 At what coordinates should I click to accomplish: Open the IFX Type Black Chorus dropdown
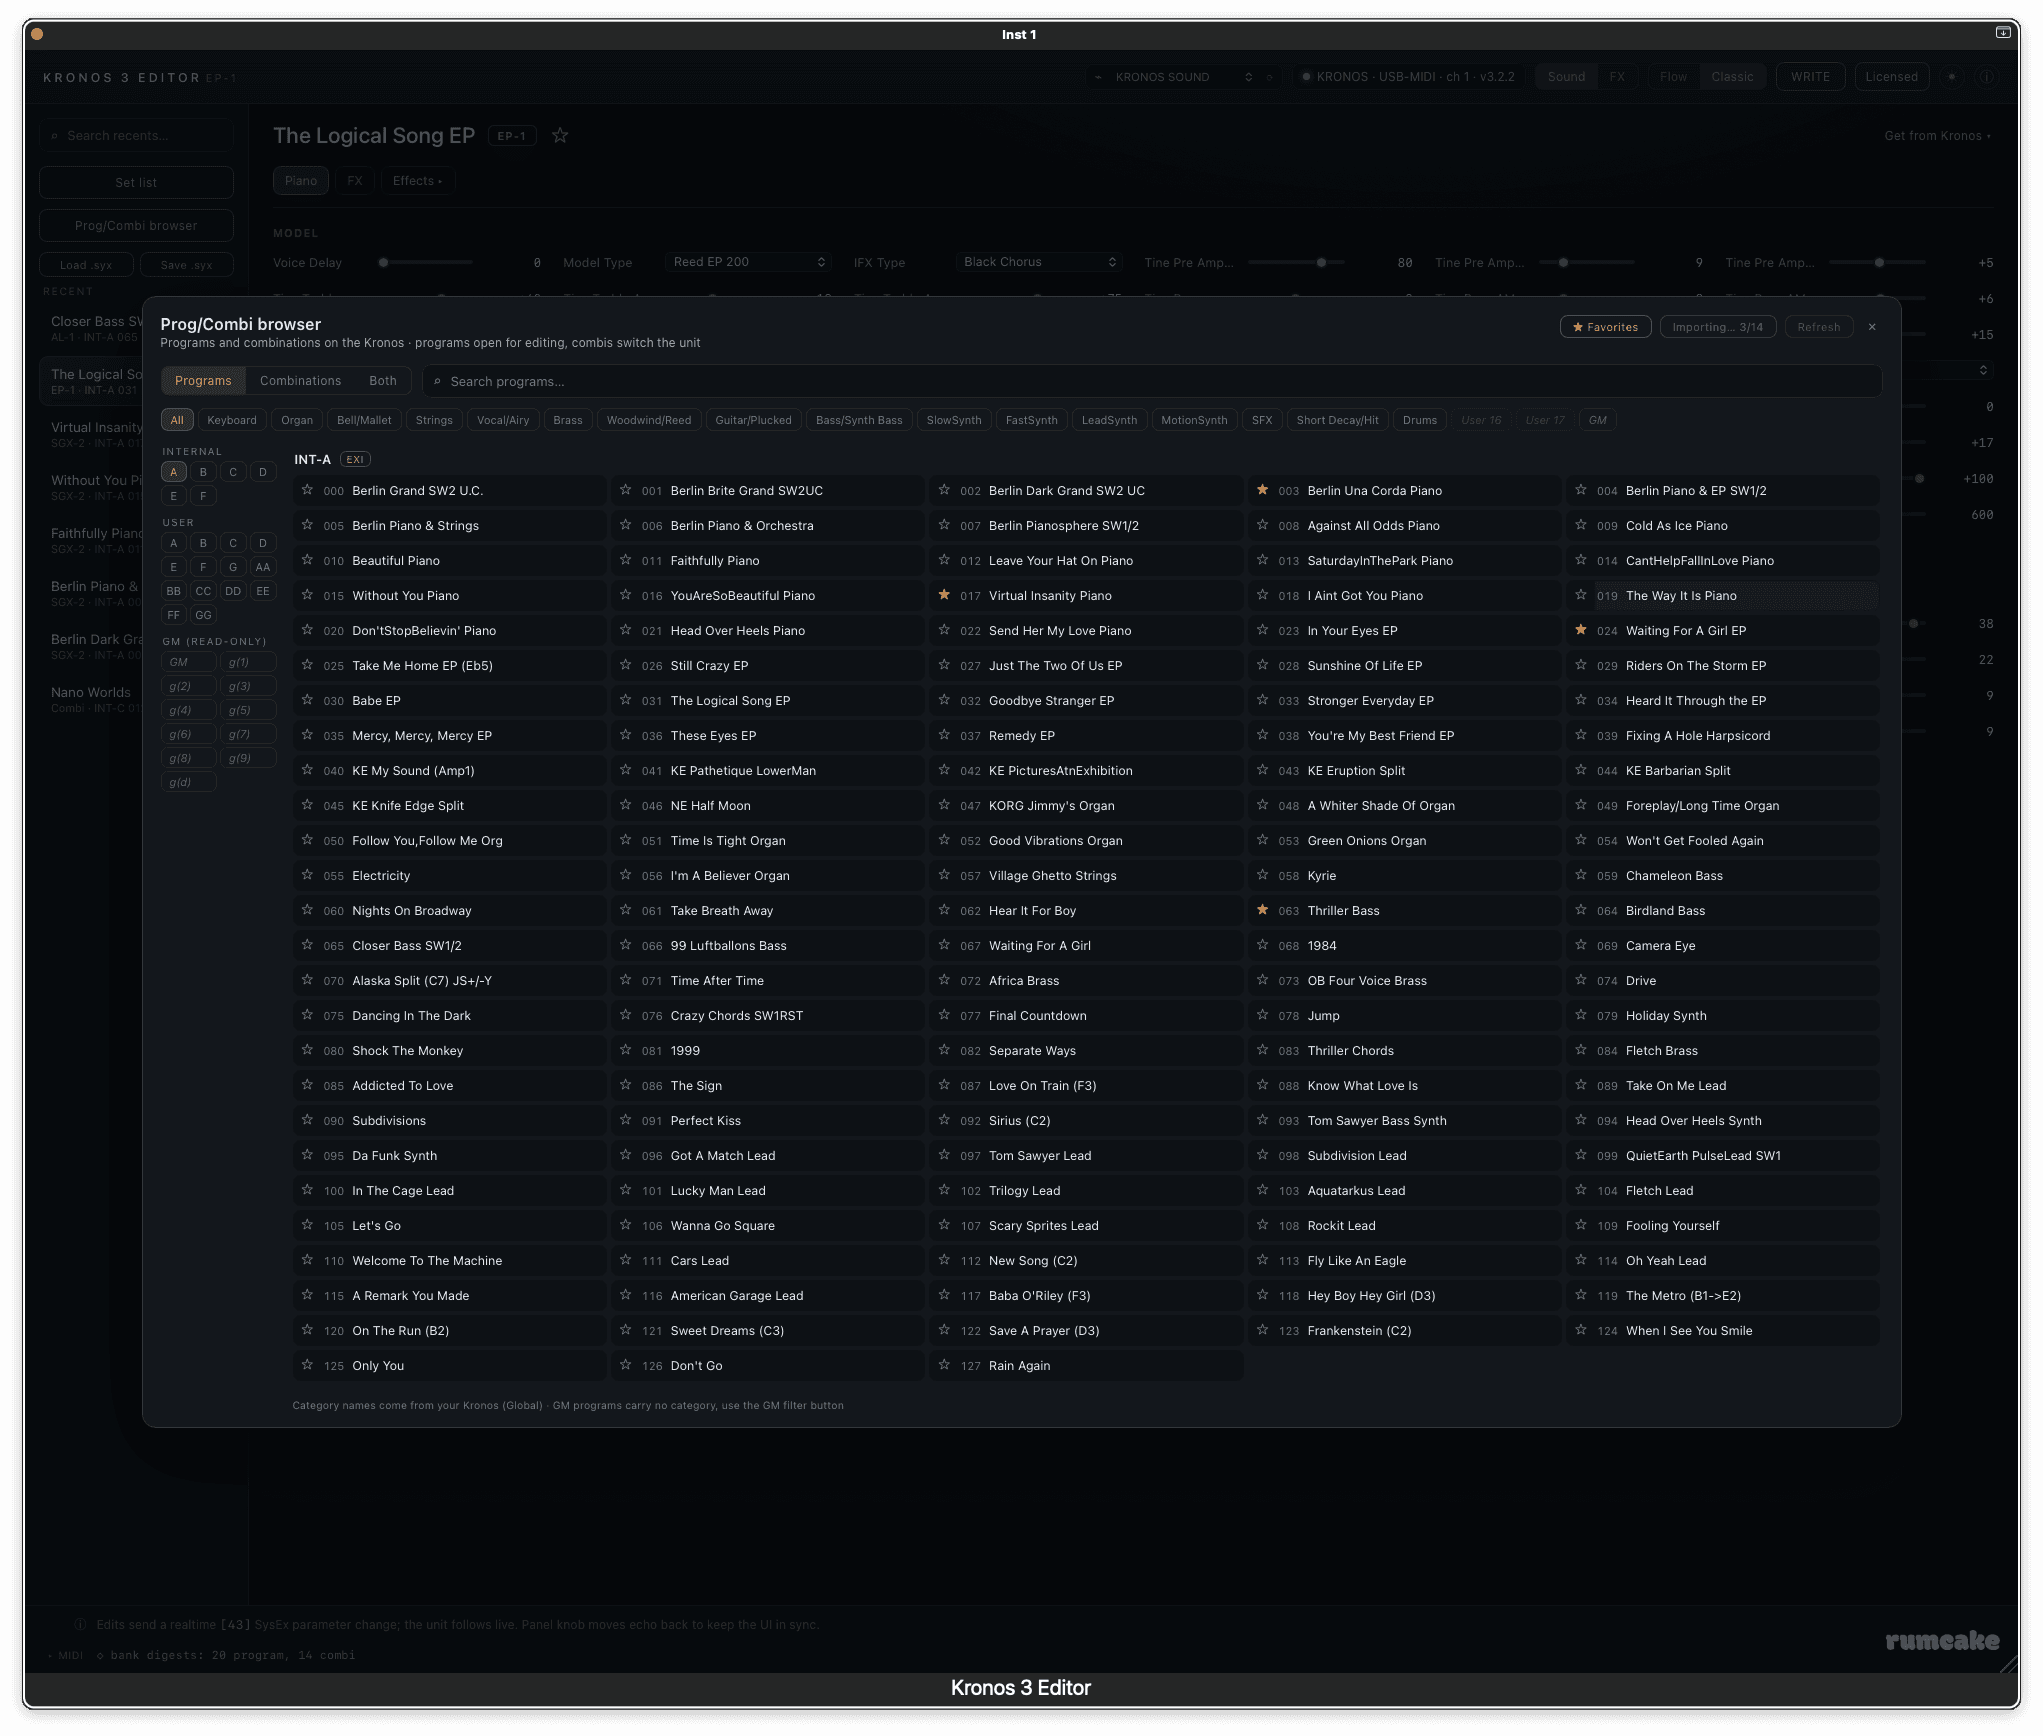tap(1039, 262)
